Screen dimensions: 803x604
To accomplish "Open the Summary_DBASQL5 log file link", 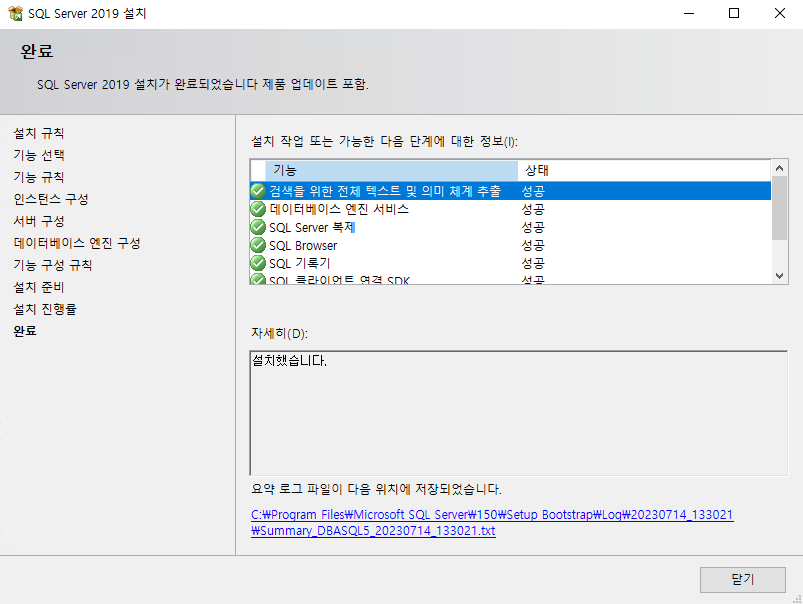I will [492, 523].
